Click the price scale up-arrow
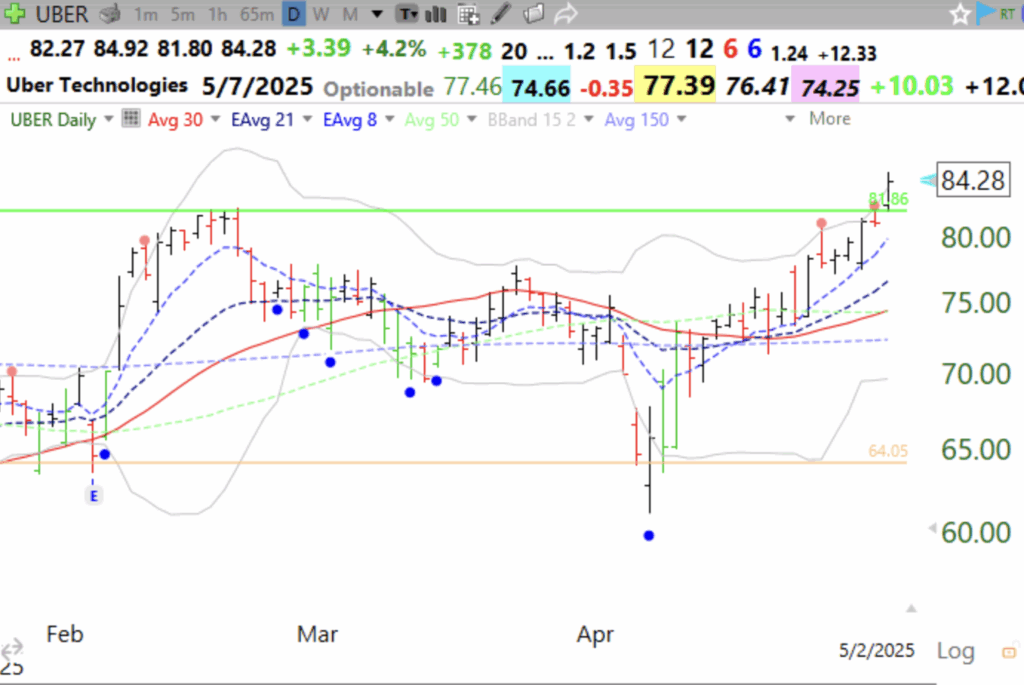Screen dimensions: 1024x685 pyautogui.click(x=911, y=609)
